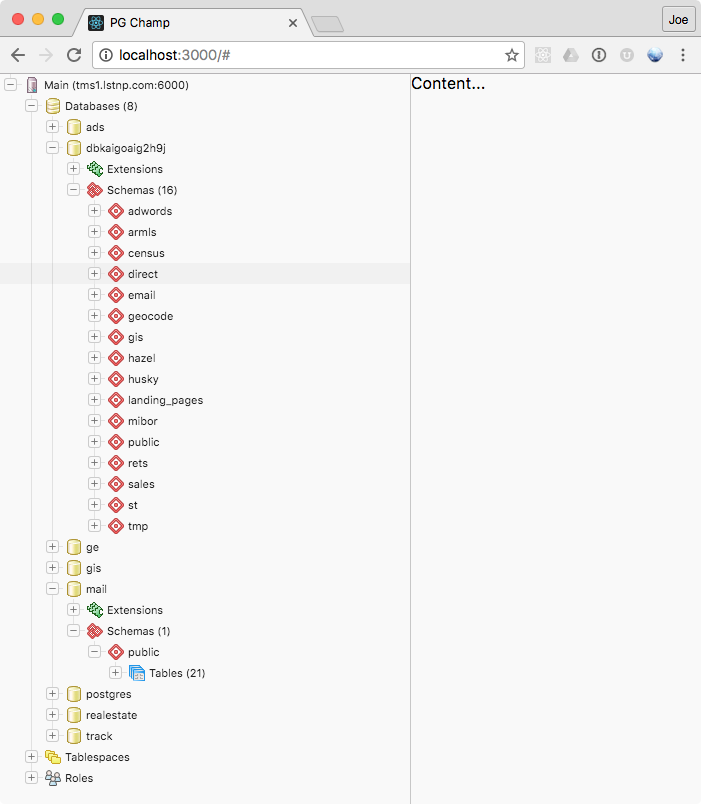
Task: Click the landing_pages schema icon
Action: (x=116, y=400)
